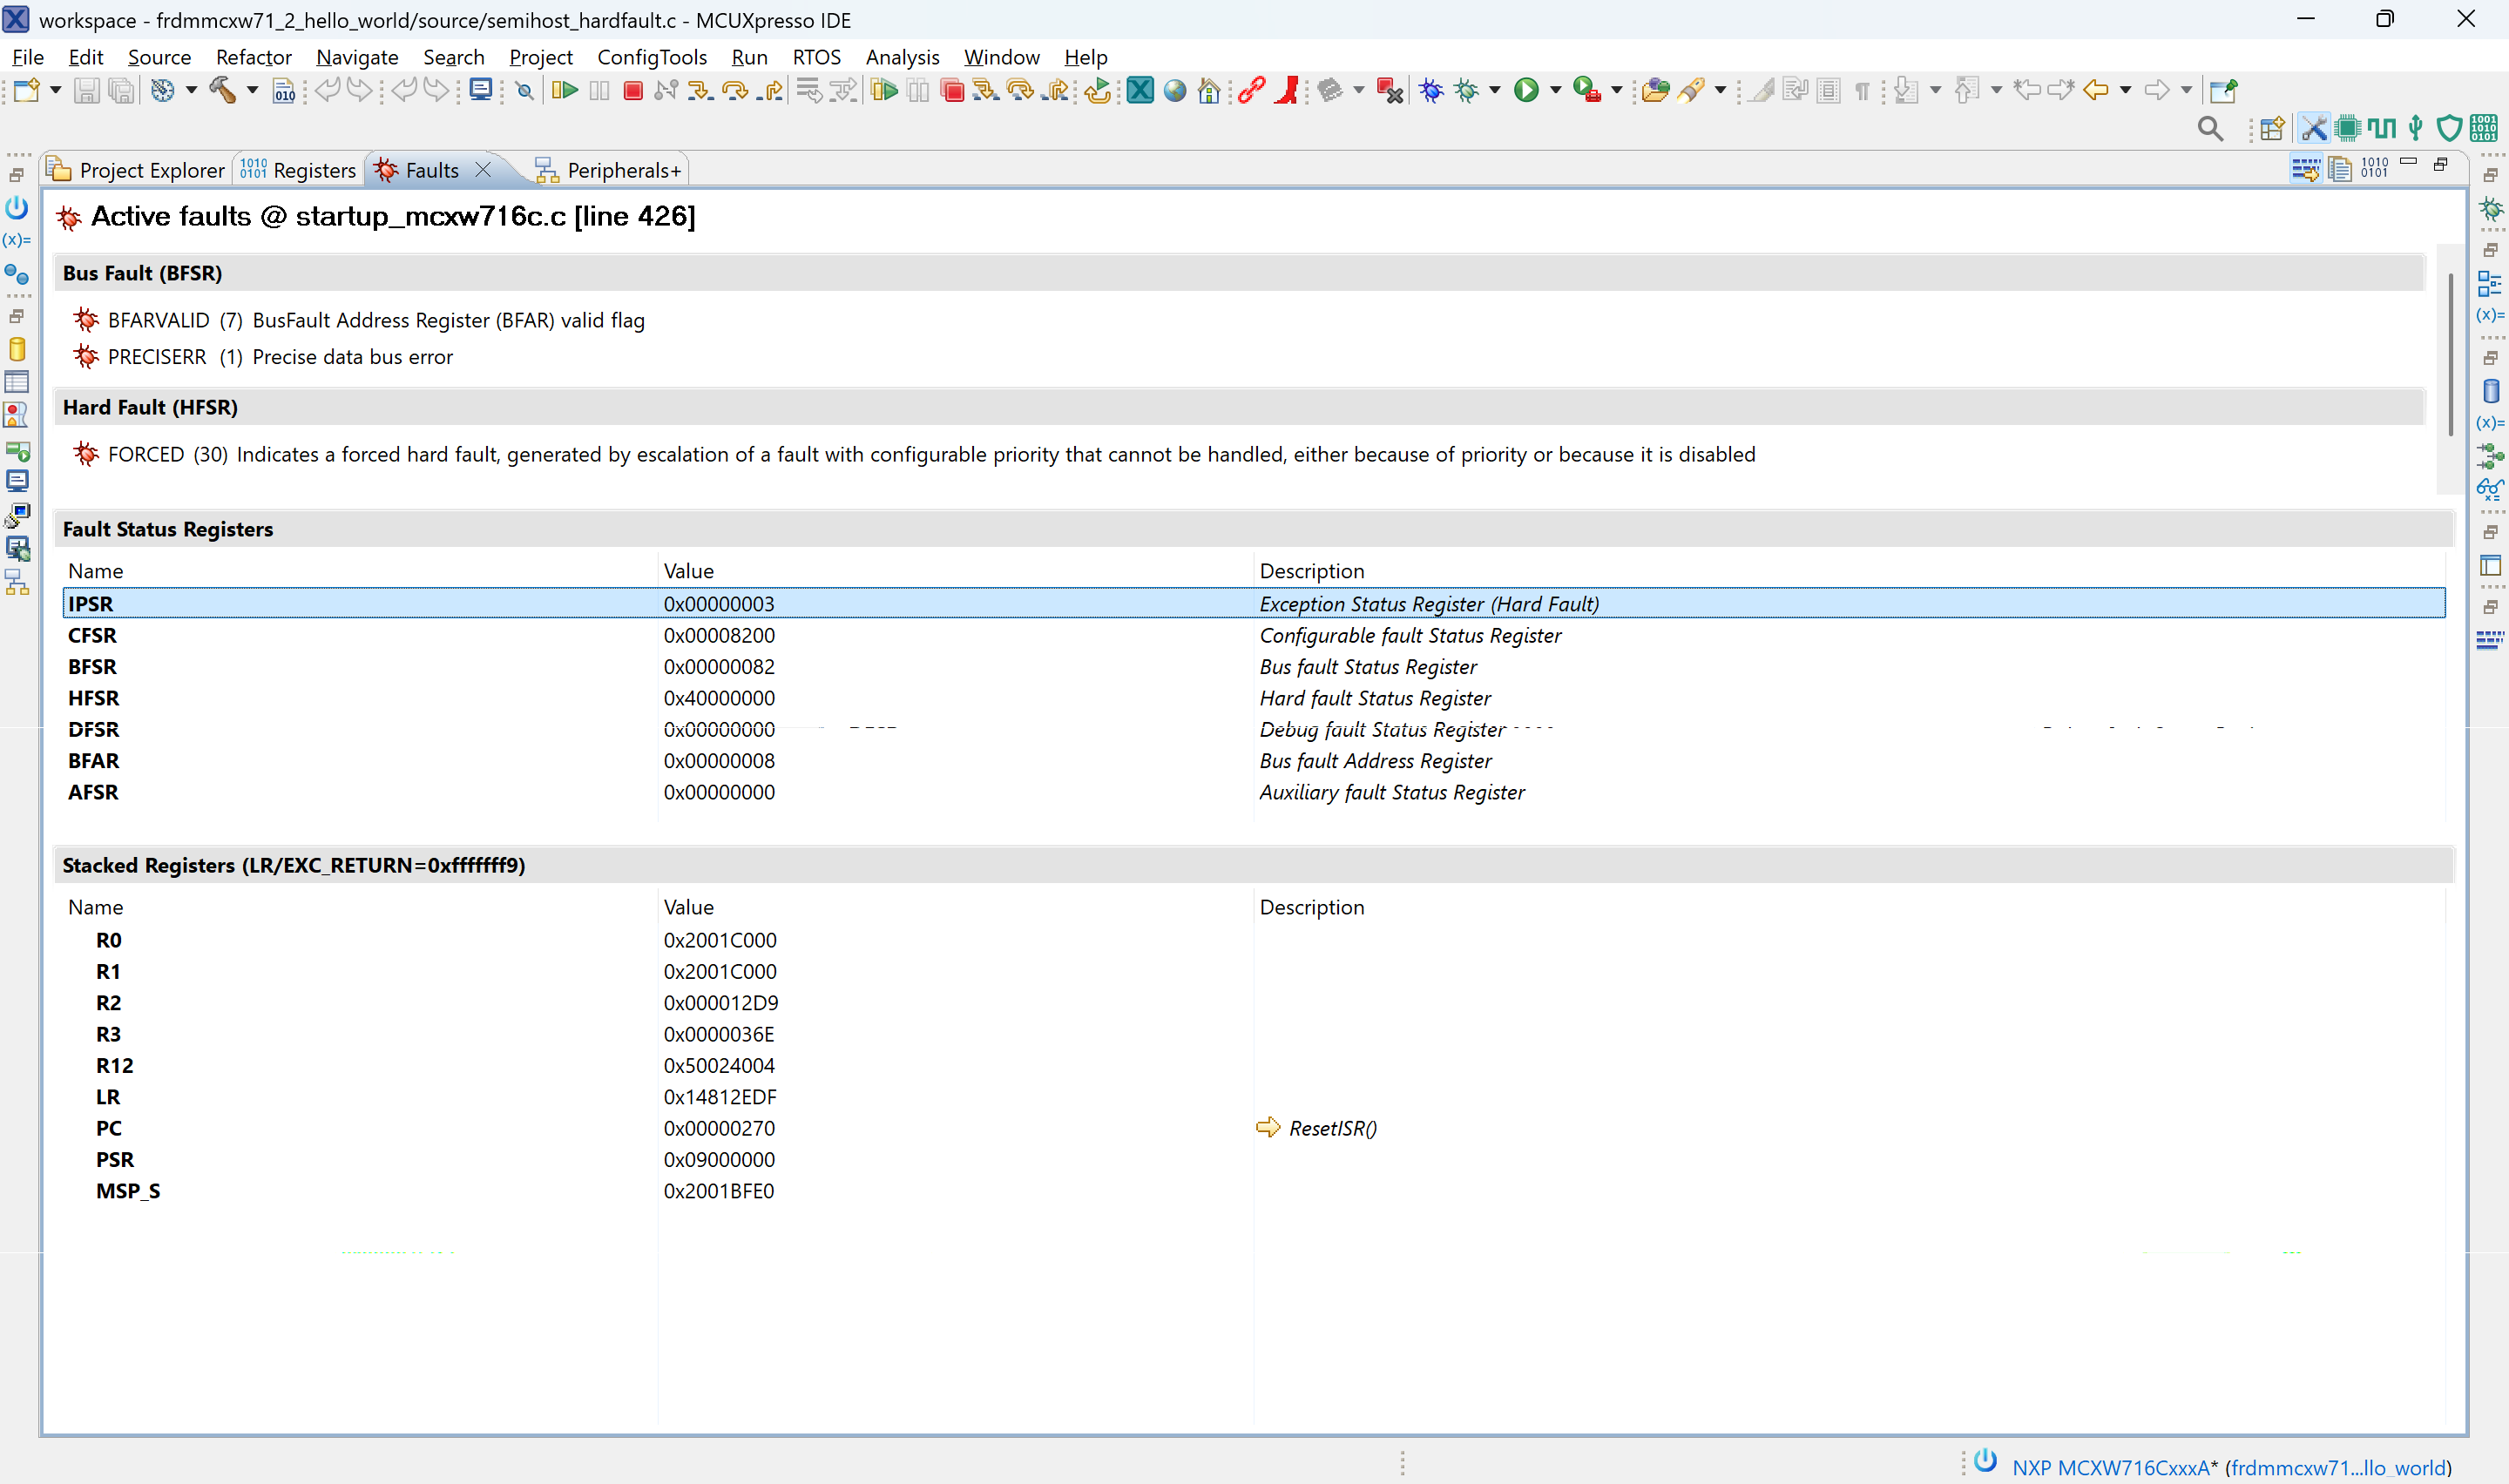Close the Faults tab

pyautogui.click(x=483, y=170)
